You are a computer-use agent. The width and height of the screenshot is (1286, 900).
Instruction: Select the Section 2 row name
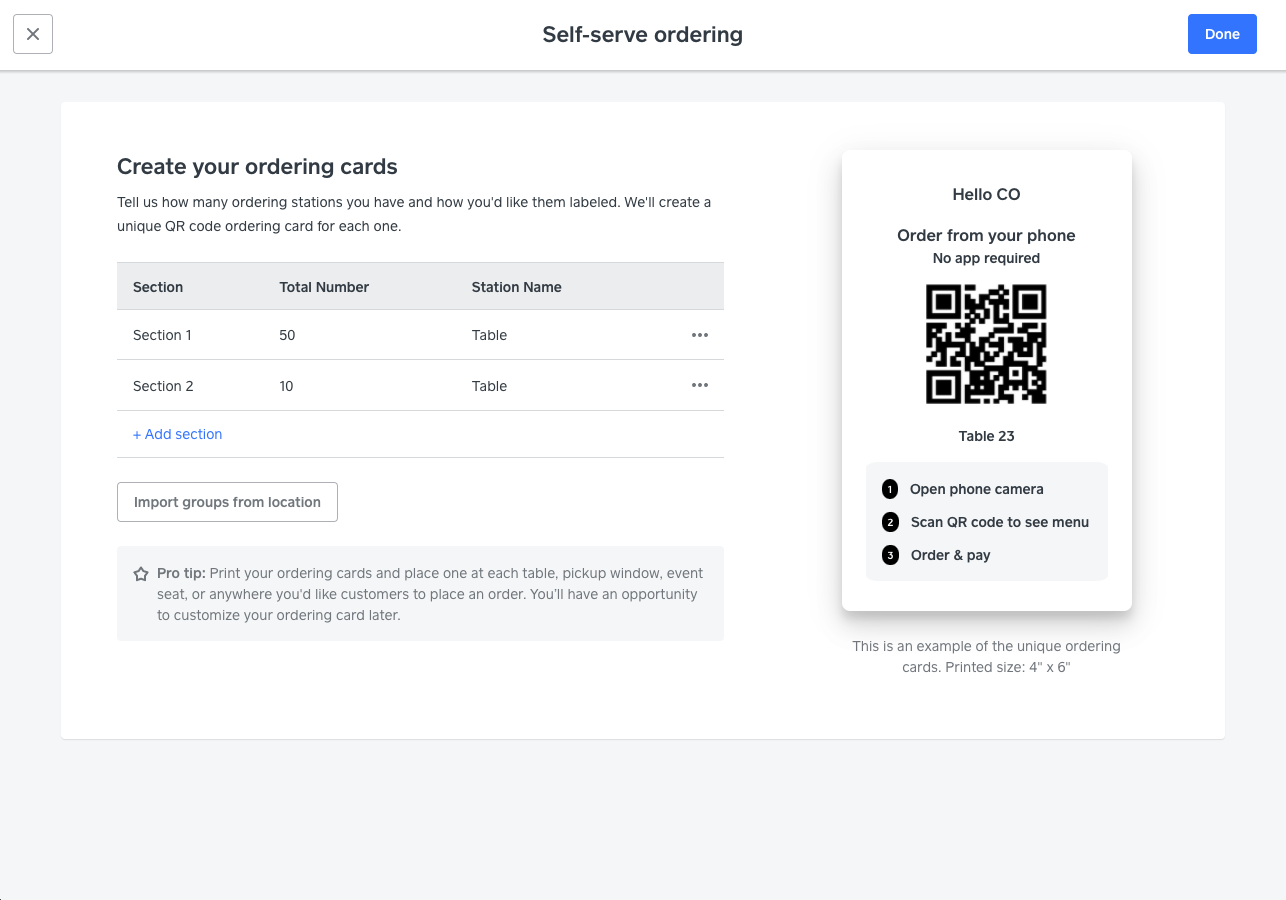(163, 386)
